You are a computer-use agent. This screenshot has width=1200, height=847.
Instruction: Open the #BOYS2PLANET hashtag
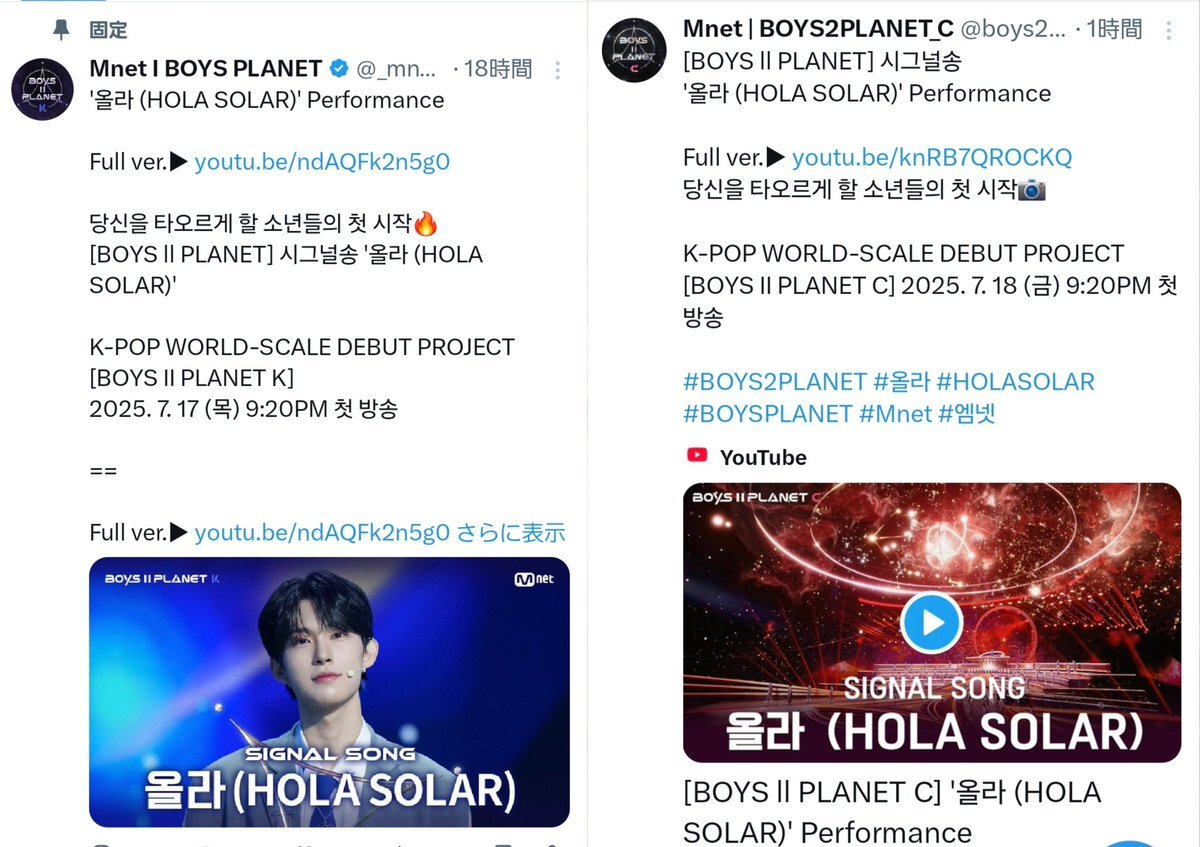774,381
